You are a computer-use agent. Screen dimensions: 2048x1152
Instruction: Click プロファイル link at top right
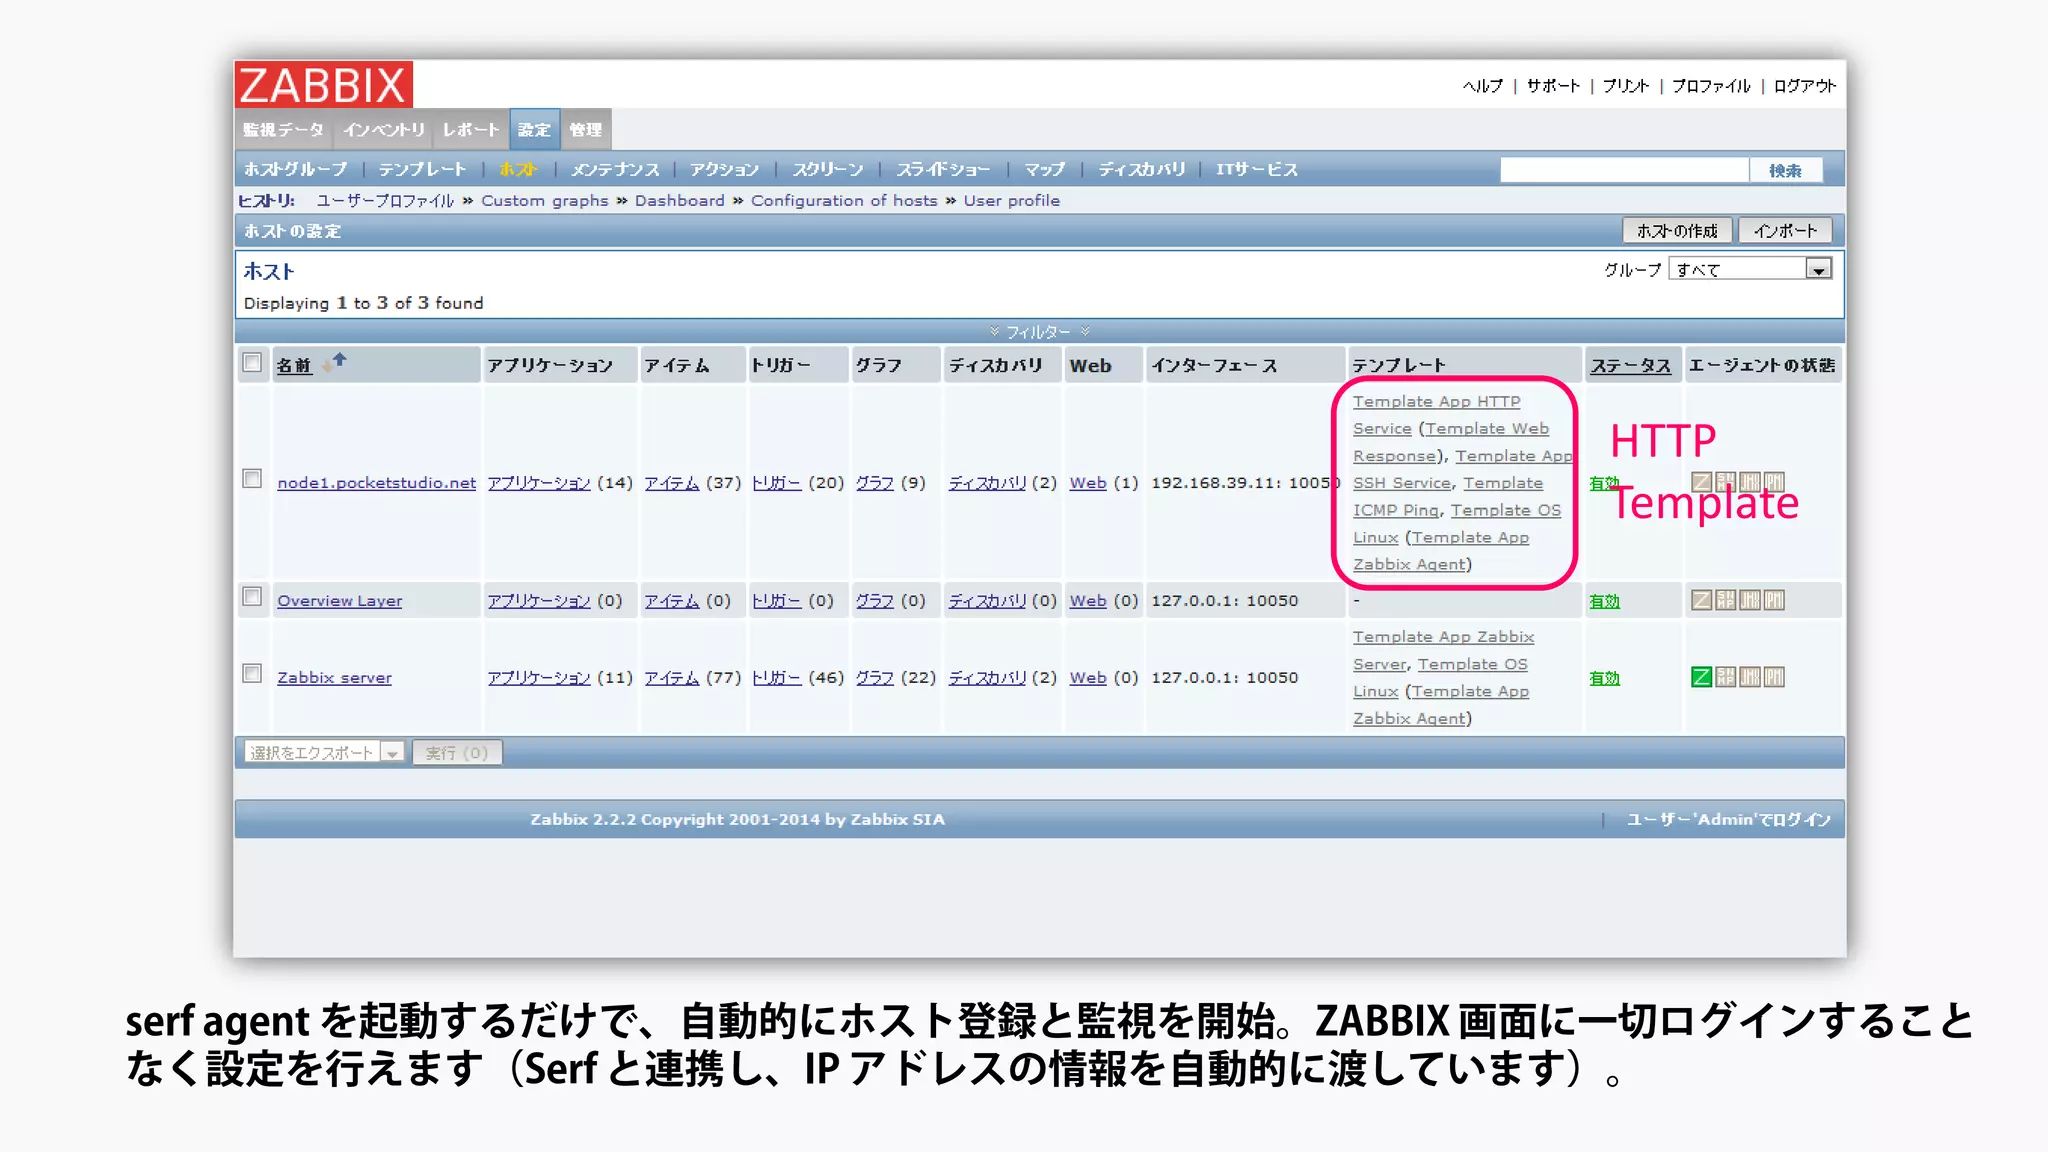pyautogui.click(x=1711, y=86)
